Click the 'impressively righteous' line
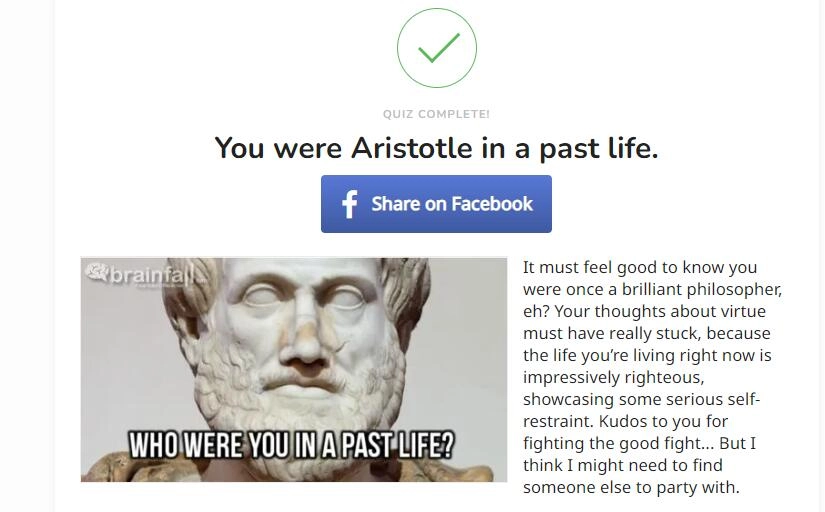Screen dimensions: 825x512 [x=613, y=377]
